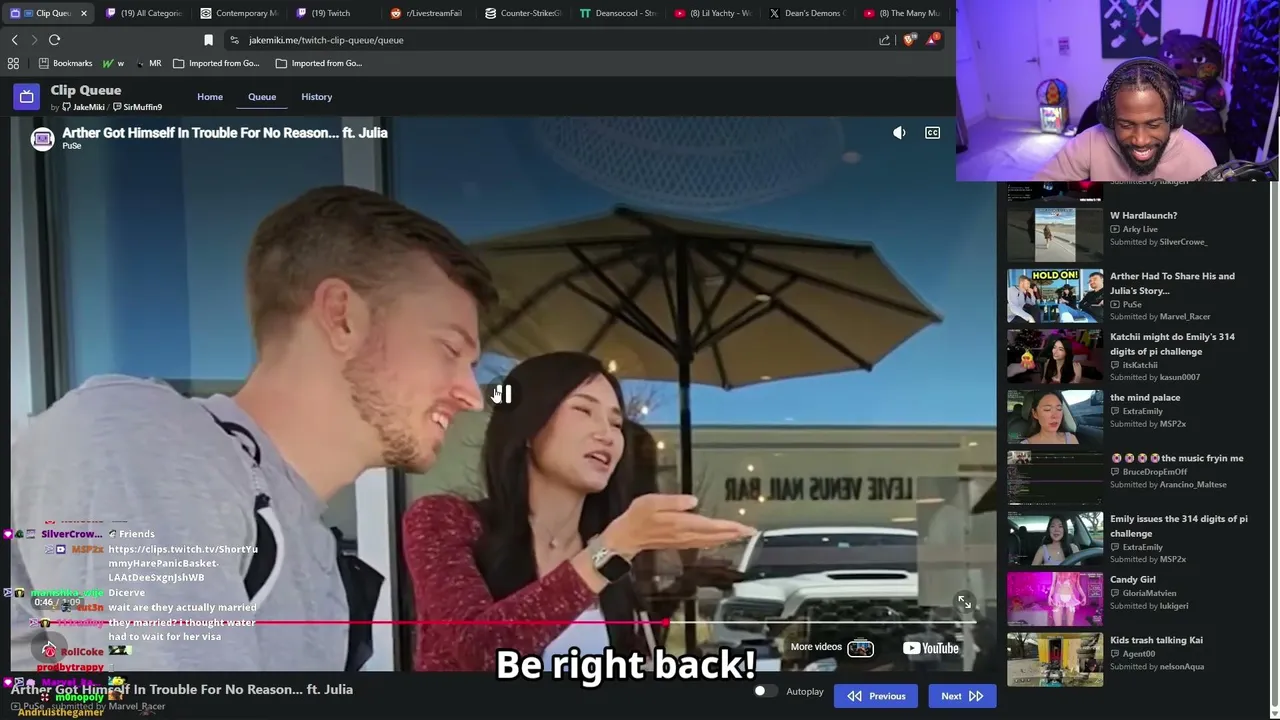Open the Bookmarks folder in bookmarks bar
Screen dimensions: 1280x720
click(65, 63)
